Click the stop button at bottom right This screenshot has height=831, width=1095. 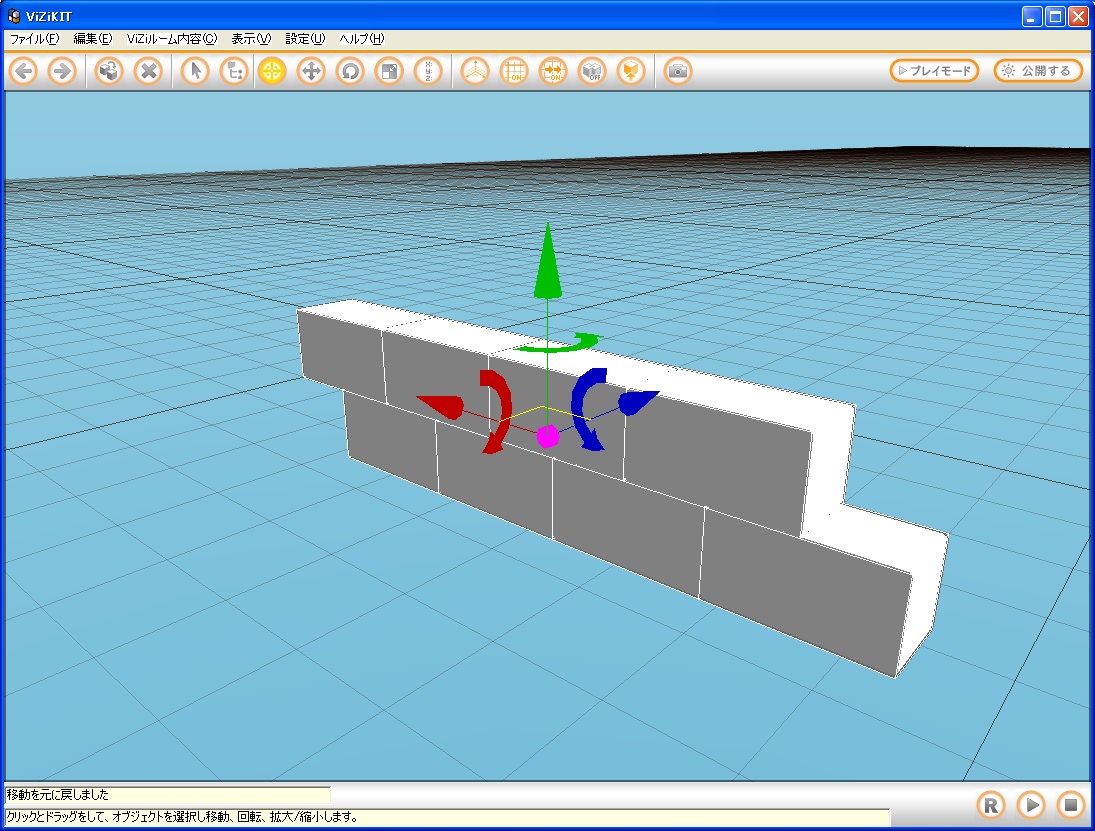[1071, 805]
